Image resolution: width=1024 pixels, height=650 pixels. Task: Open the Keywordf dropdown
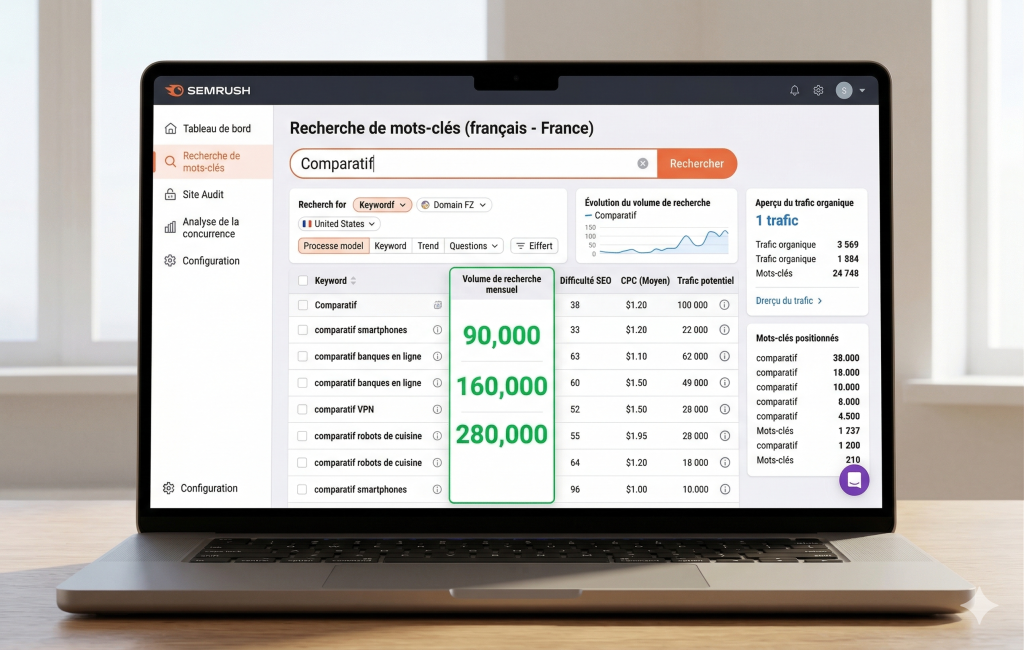coord(382,204)
